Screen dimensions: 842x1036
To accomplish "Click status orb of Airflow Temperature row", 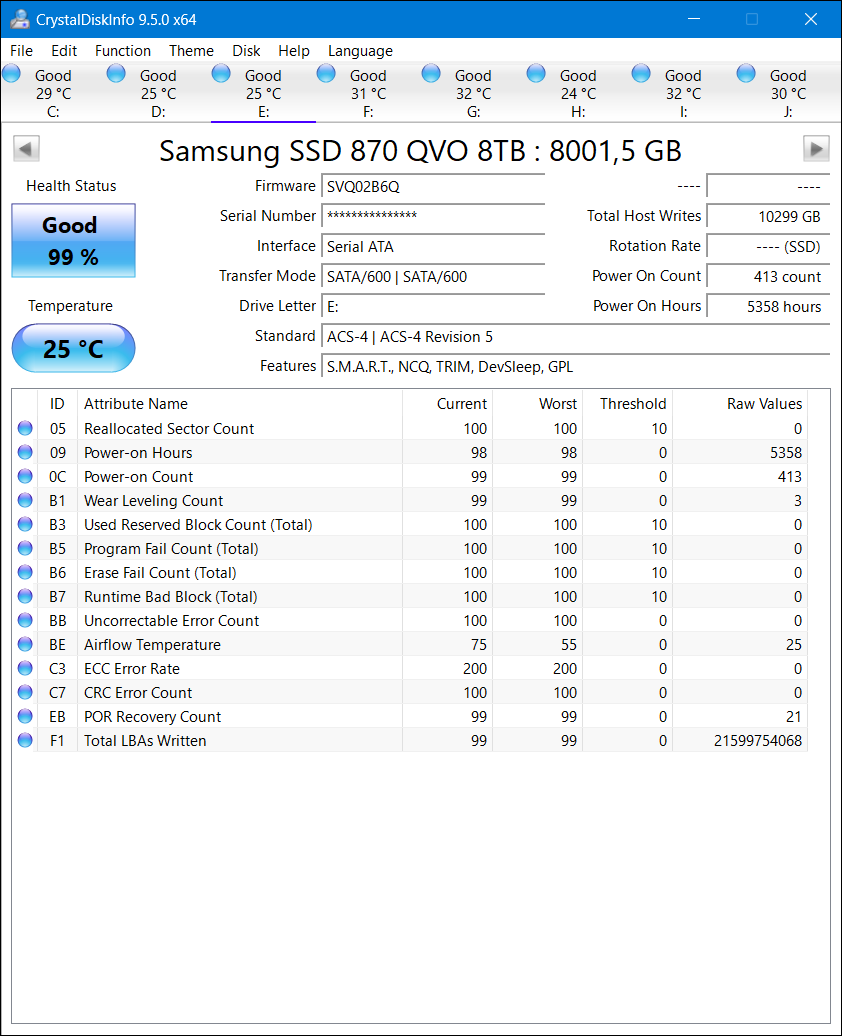I will (x=25, y=644).
